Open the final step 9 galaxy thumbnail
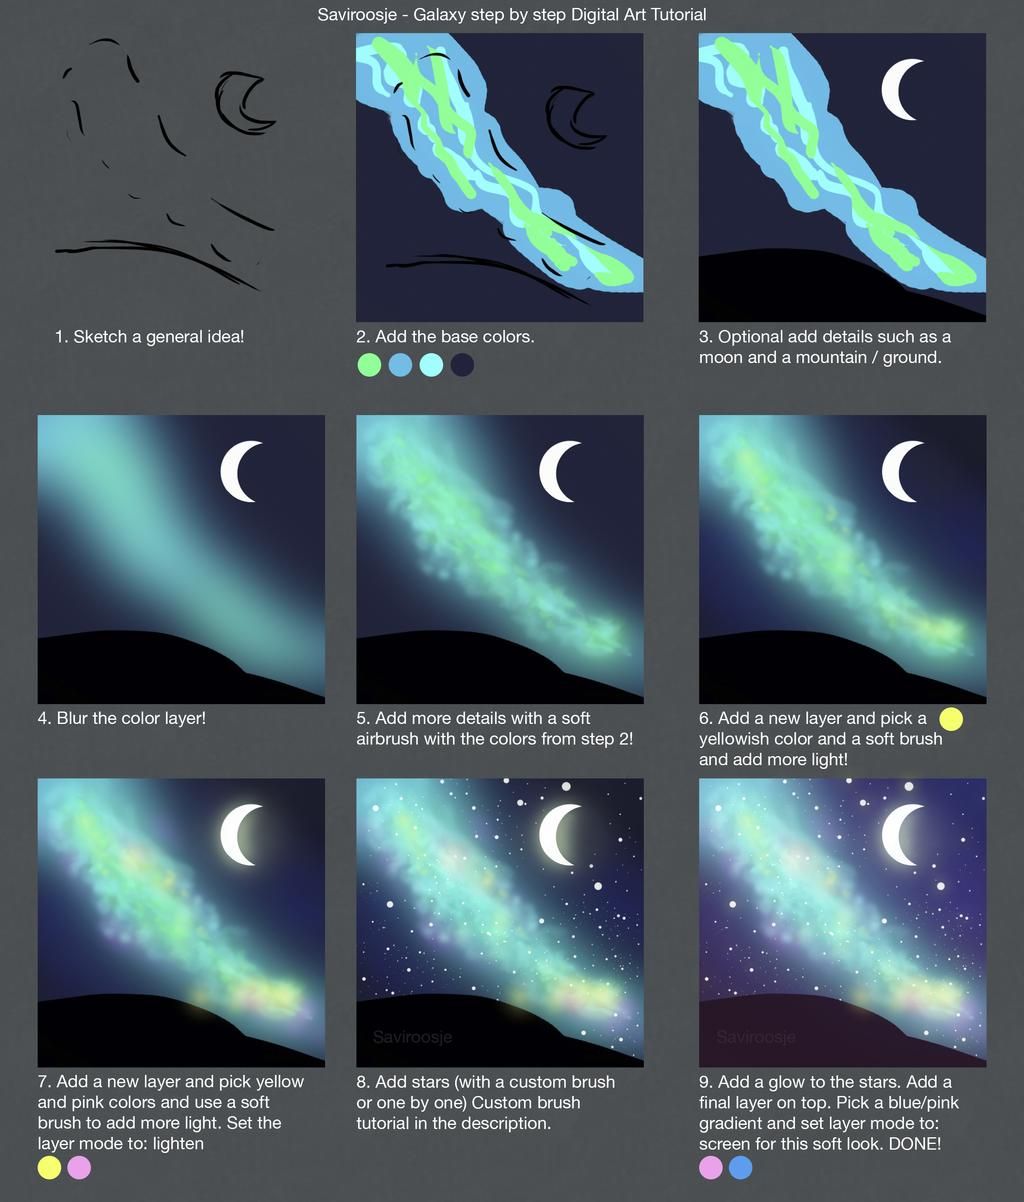The height and width of the screenshot is (1202, 1024). coord(842,922)
